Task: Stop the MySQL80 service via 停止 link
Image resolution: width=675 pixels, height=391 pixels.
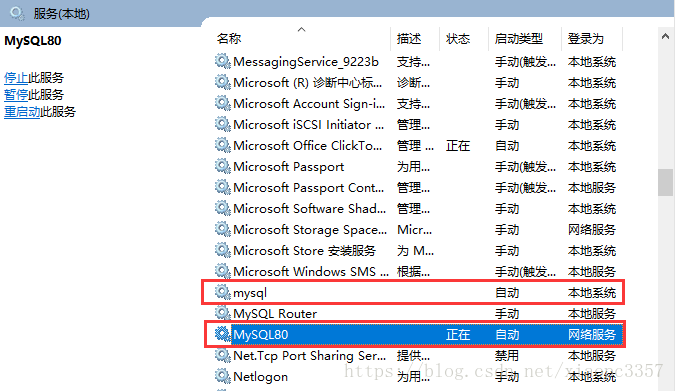Action: (16, 78)
